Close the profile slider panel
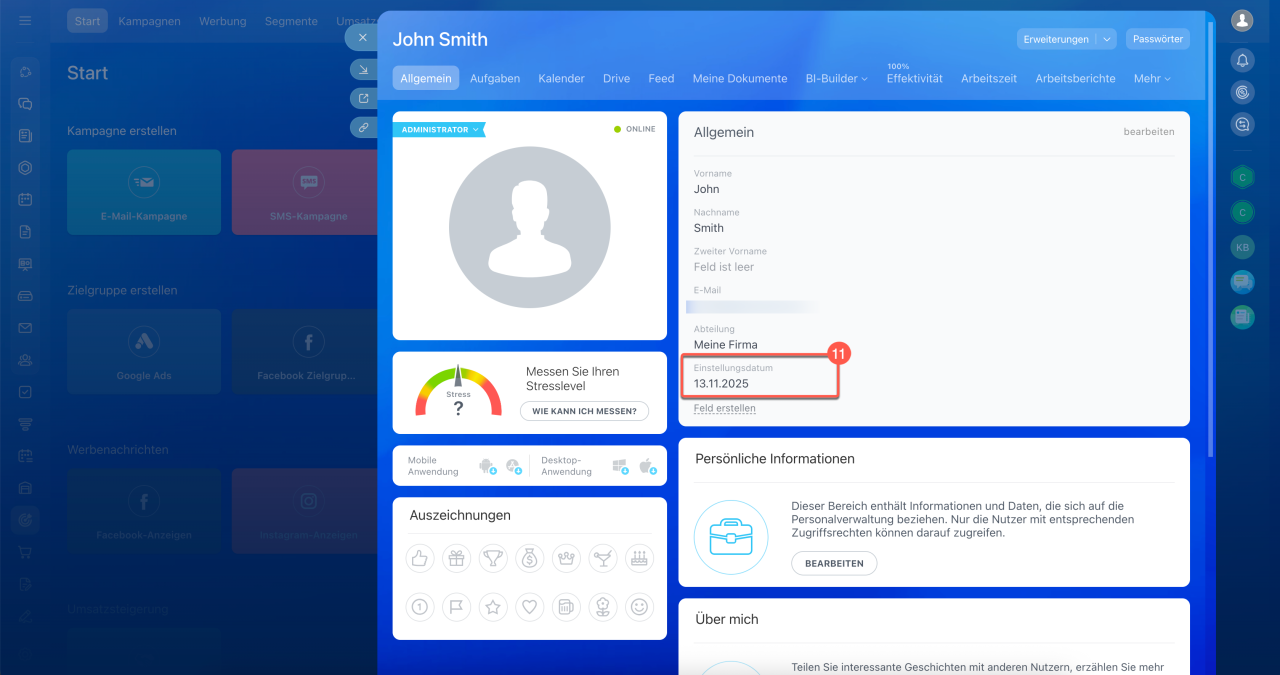This screenshot has height=675, width=1280. tap(363, 37)
